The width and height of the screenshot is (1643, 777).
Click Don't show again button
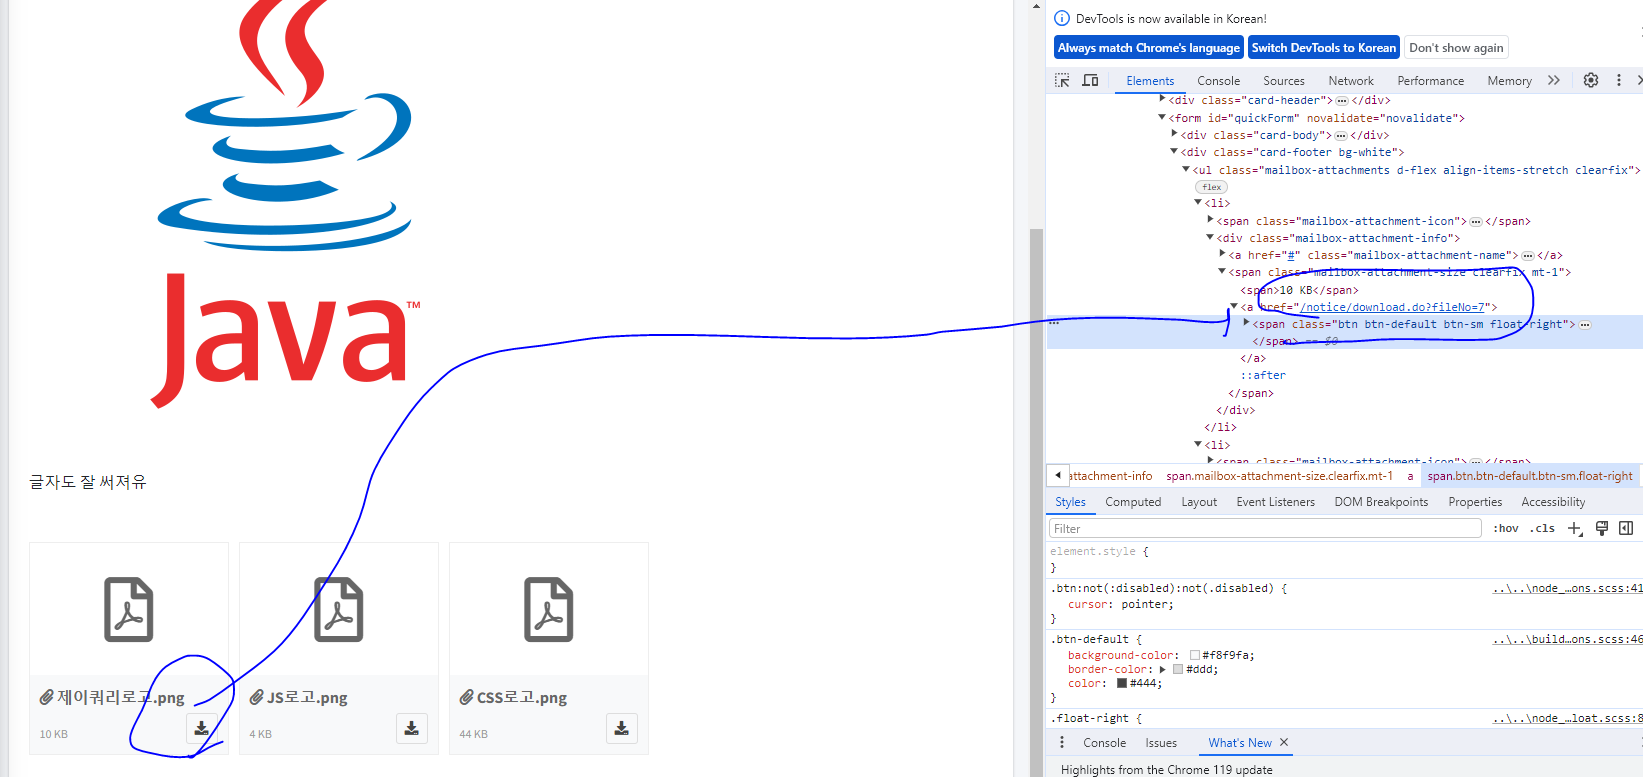(x=1456, y=48)
